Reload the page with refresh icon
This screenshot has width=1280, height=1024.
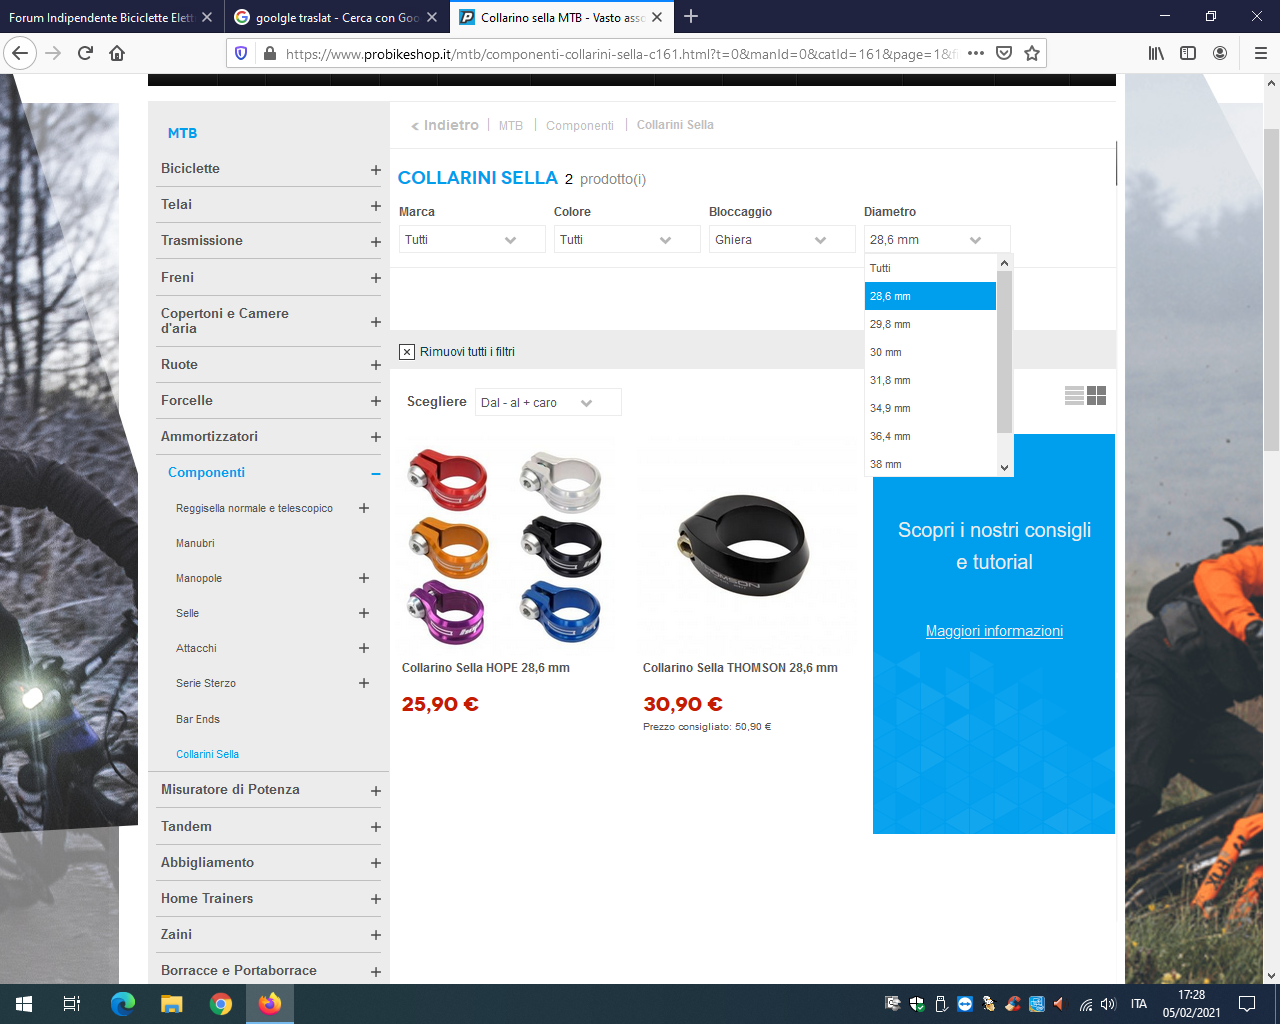[85, 53]
